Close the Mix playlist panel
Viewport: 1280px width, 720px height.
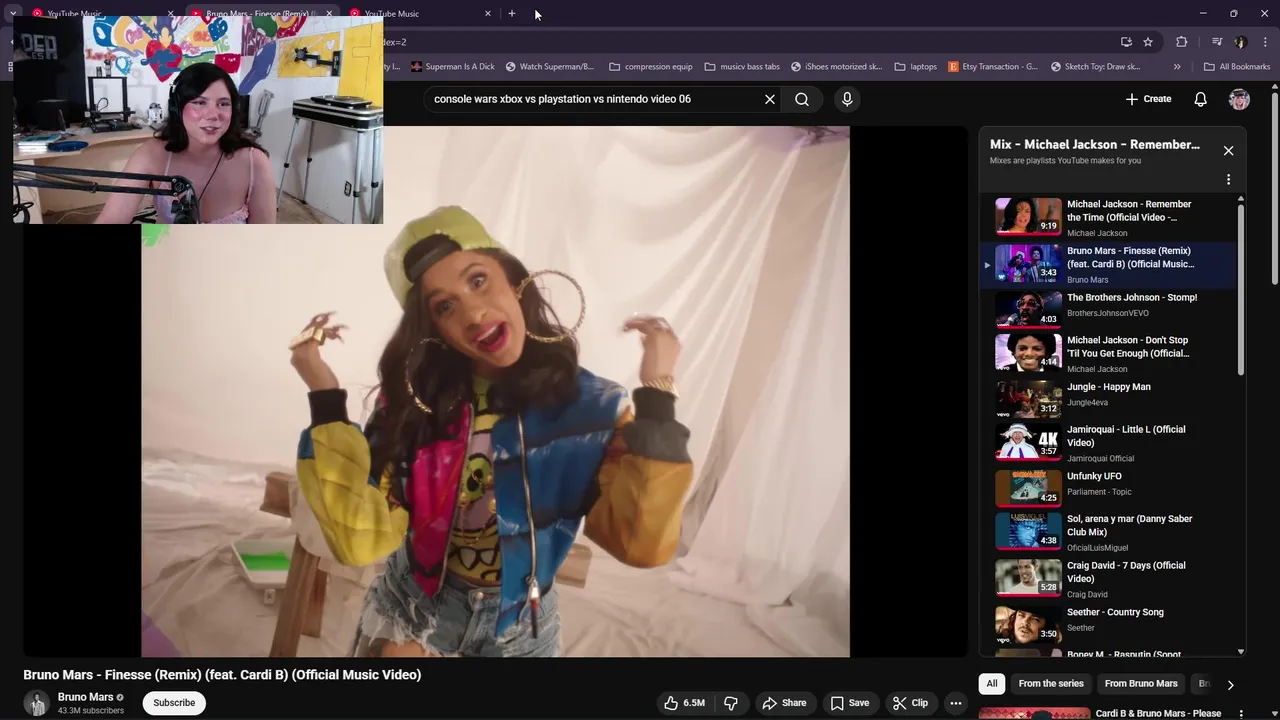(x=1229, y=151)
